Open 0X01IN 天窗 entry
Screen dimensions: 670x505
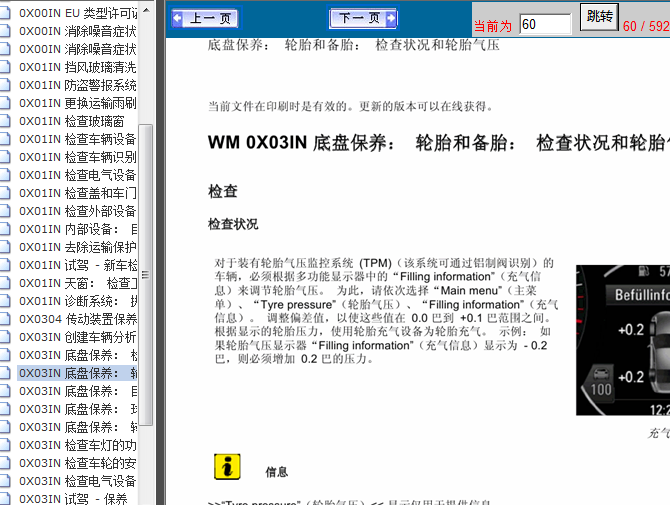[78, 283]
